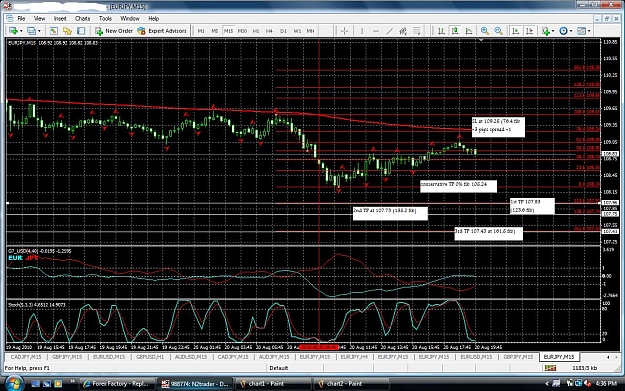Image resolution: width=625 pixels, height=391 pixels.
Task: Switch chart to H1 timeframe
Action: click(x=256, y=31)
